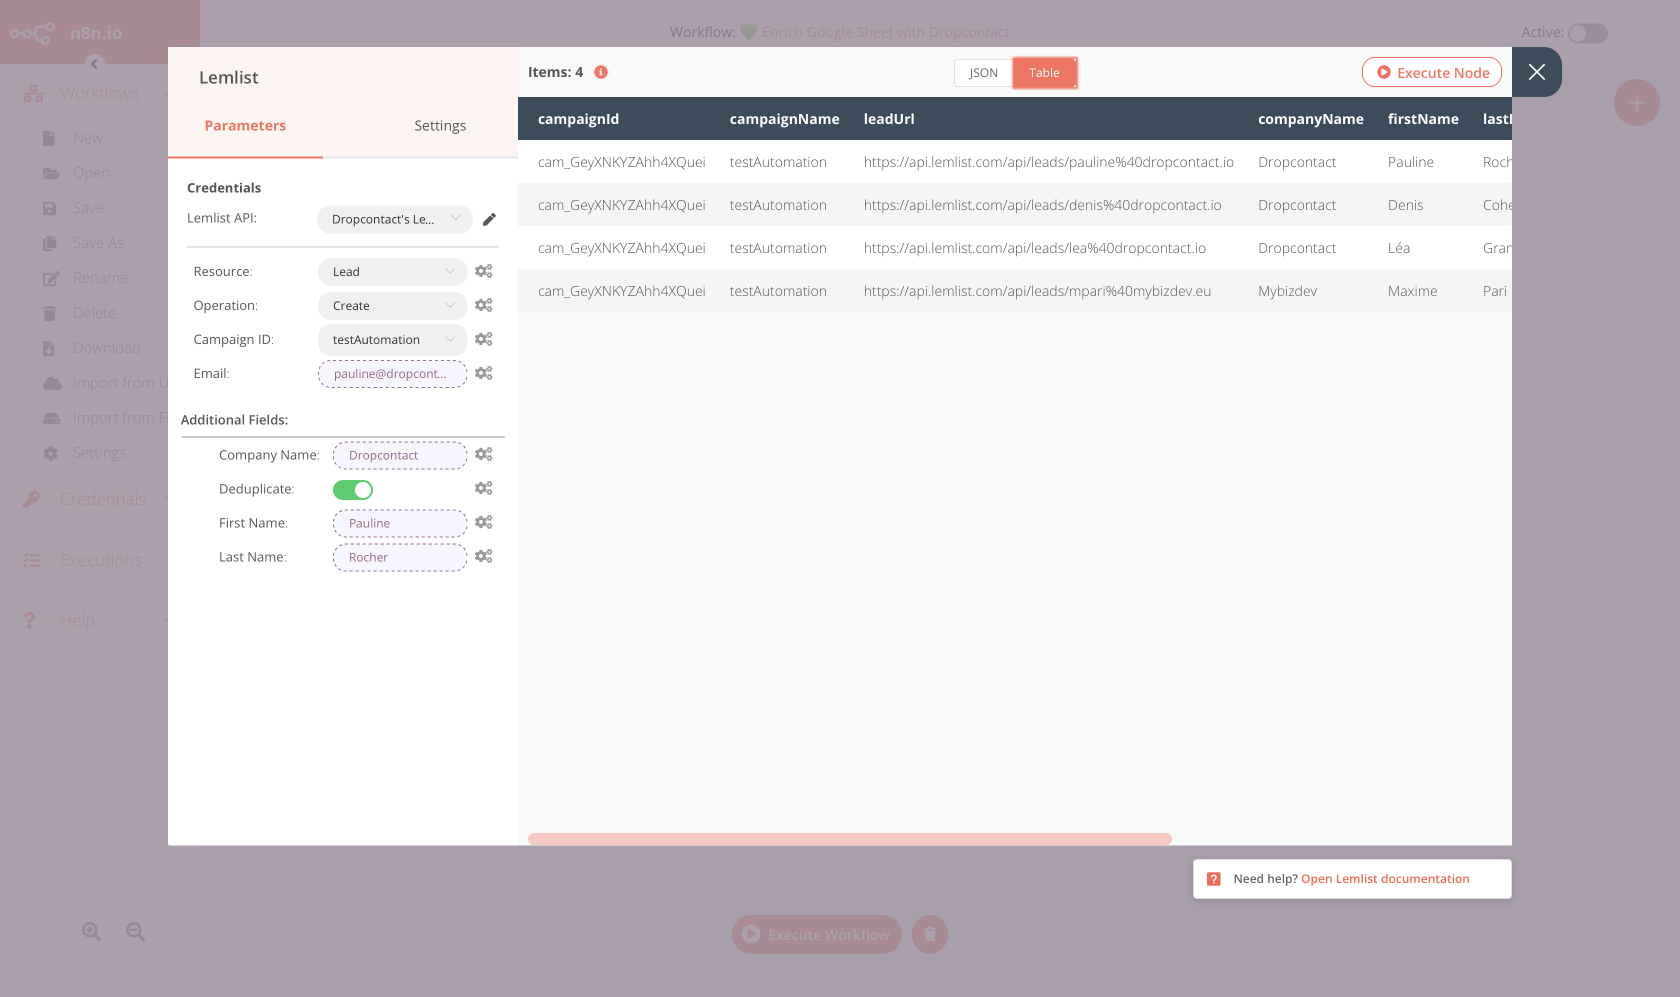Viewport: 1680px width, 997px height.
Task: Disable the Deduplicate toggle
Action: click(x=352, y=489)
